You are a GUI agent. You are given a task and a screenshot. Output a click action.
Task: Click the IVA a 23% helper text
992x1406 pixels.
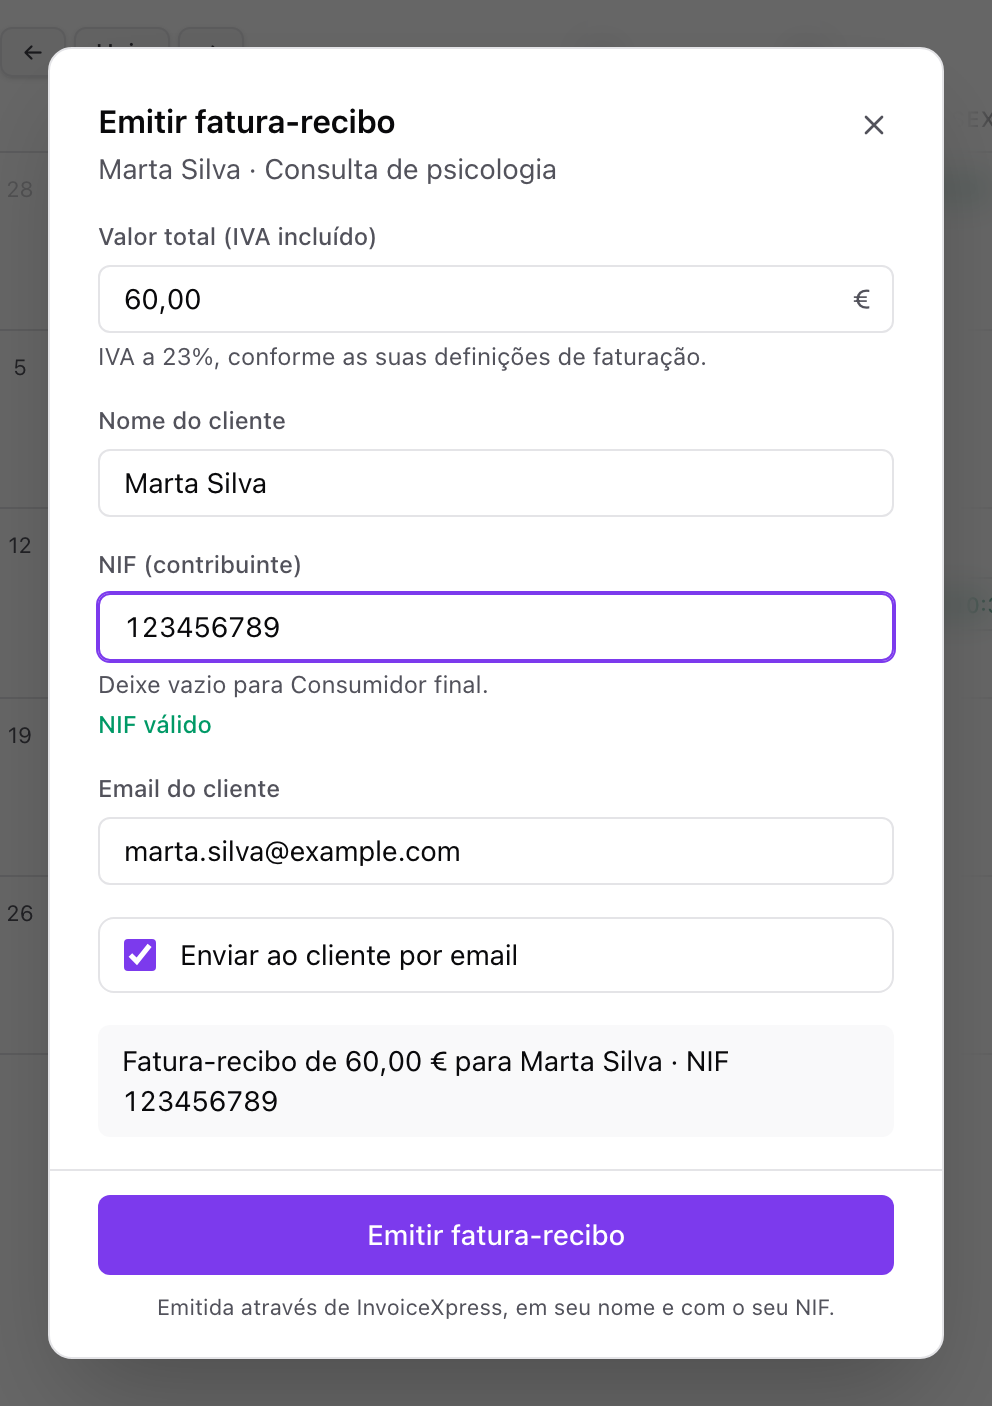(402, 357)
